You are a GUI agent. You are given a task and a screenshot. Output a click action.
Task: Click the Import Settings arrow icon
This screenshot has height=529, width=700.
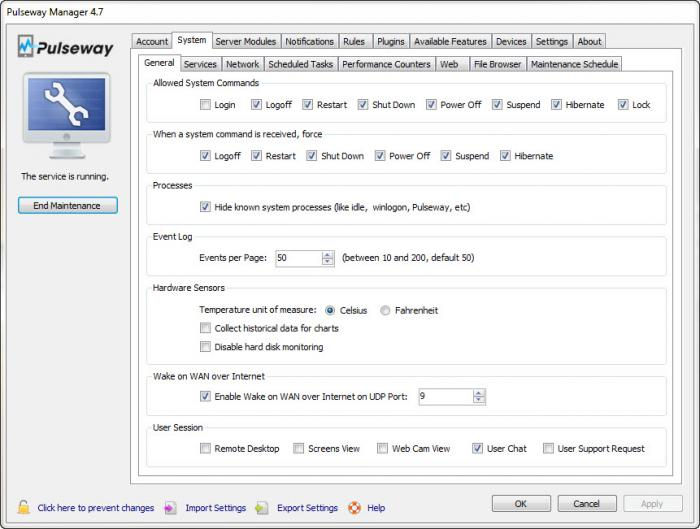point(171,508)
